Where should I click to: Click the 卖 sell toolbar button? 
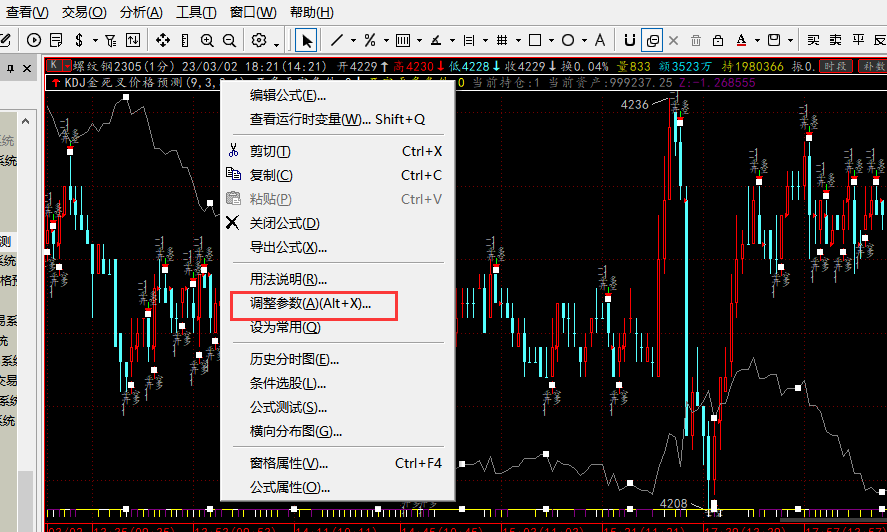836,40
